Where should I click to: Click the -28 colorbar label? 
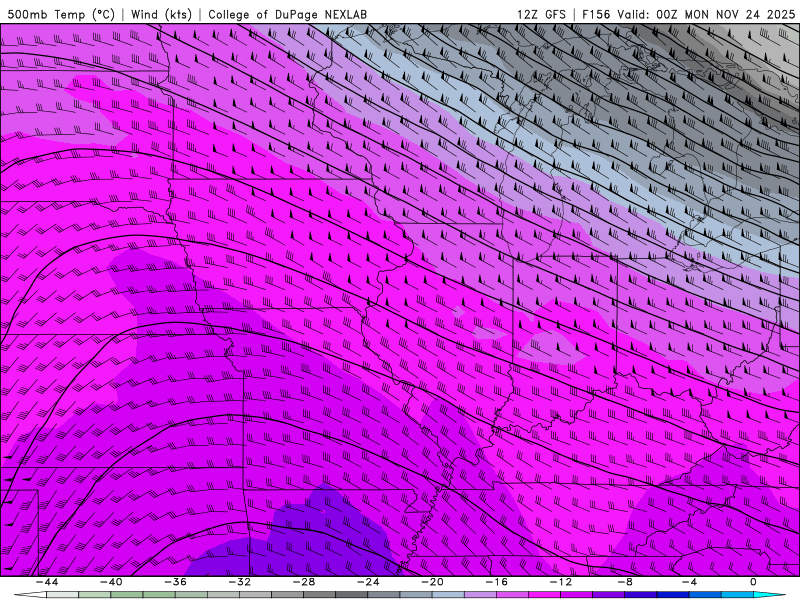(x=304, y=582)
